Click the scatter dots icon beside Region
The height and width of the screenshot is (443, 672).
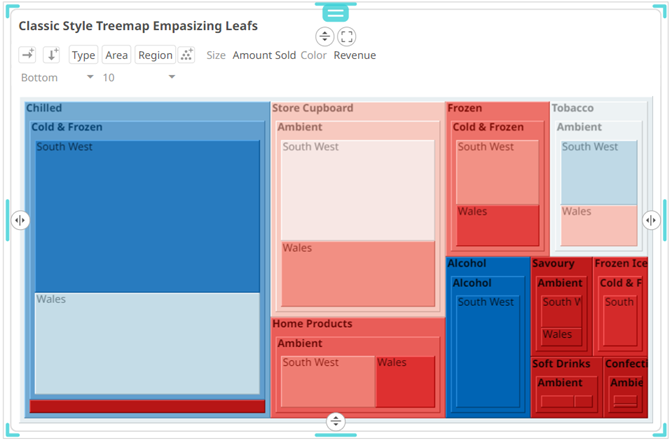click(186, 55)
